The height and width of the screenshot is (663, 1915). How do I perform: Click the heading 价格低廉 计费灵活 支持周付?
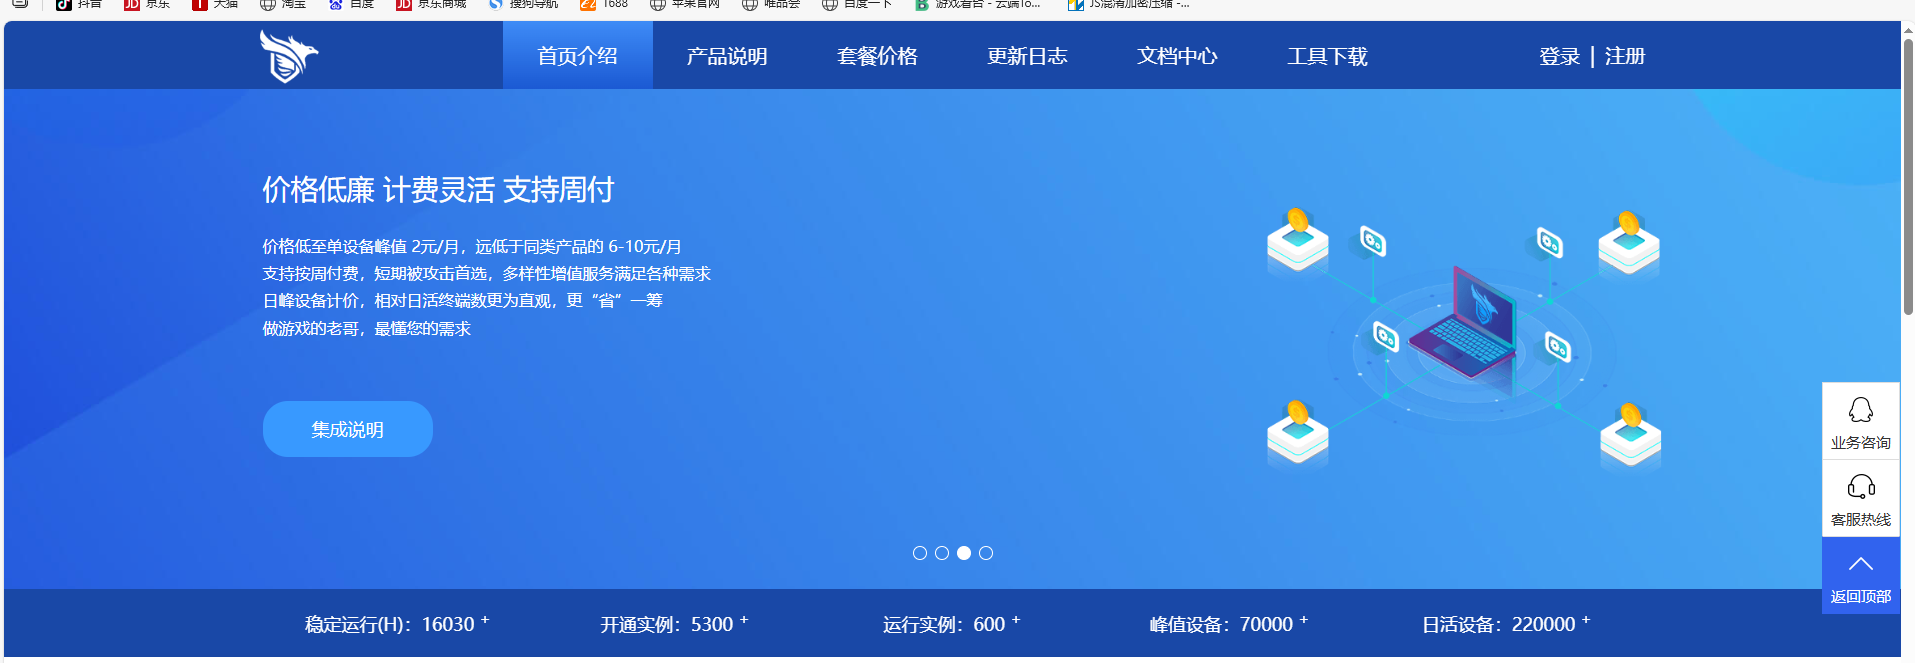coord(438,190)
